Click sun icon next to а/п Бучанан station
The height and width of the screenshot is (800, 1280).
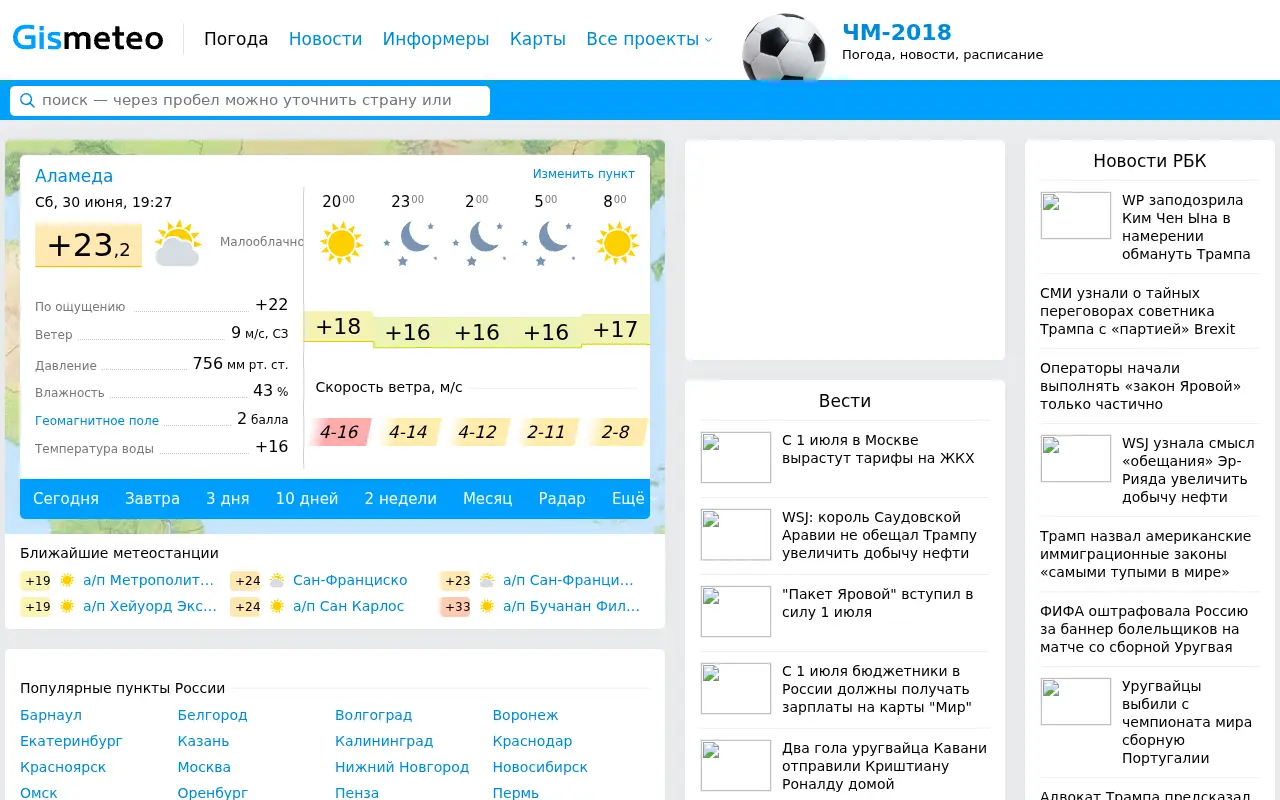(x=487, y=606)
